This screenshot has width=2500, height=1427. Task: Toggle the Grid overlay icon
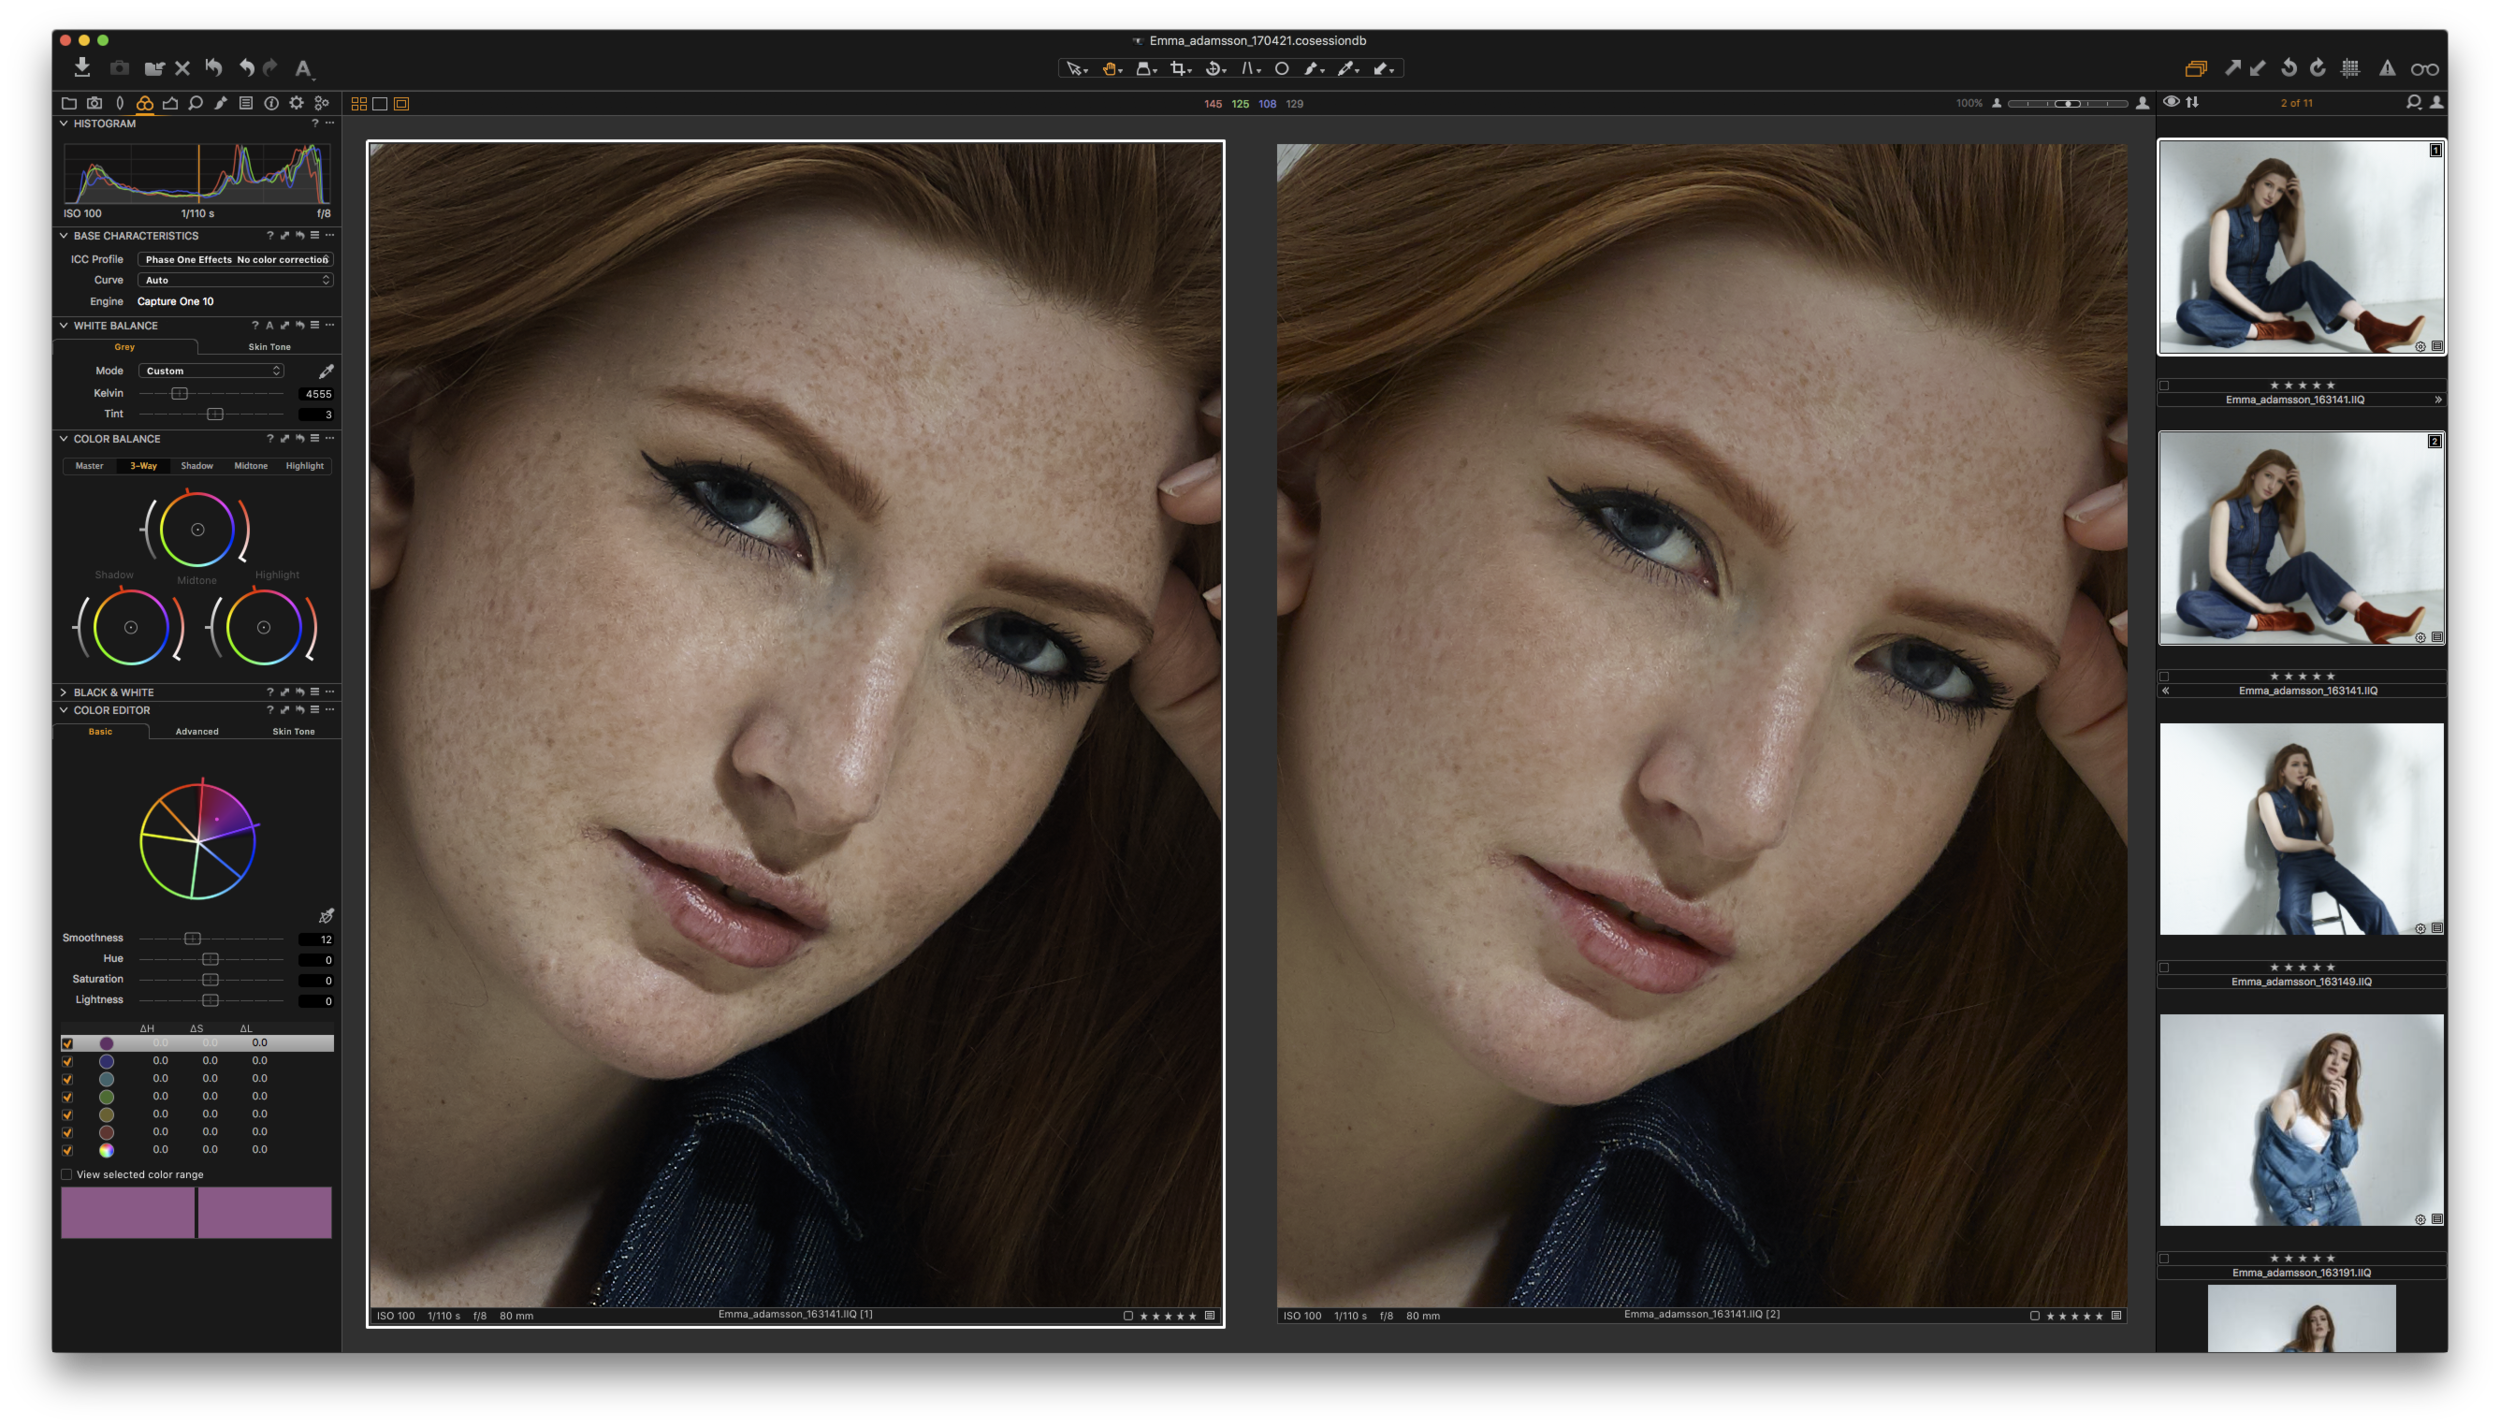pyautogui.click(x=2351, y=68)
